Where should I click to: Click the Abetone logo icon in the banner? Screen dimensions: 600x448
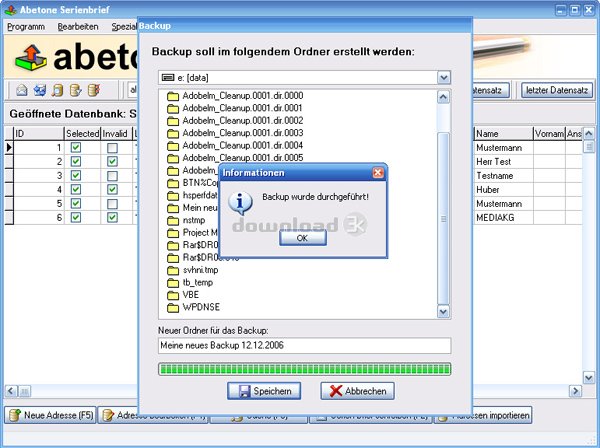point(31,57)
